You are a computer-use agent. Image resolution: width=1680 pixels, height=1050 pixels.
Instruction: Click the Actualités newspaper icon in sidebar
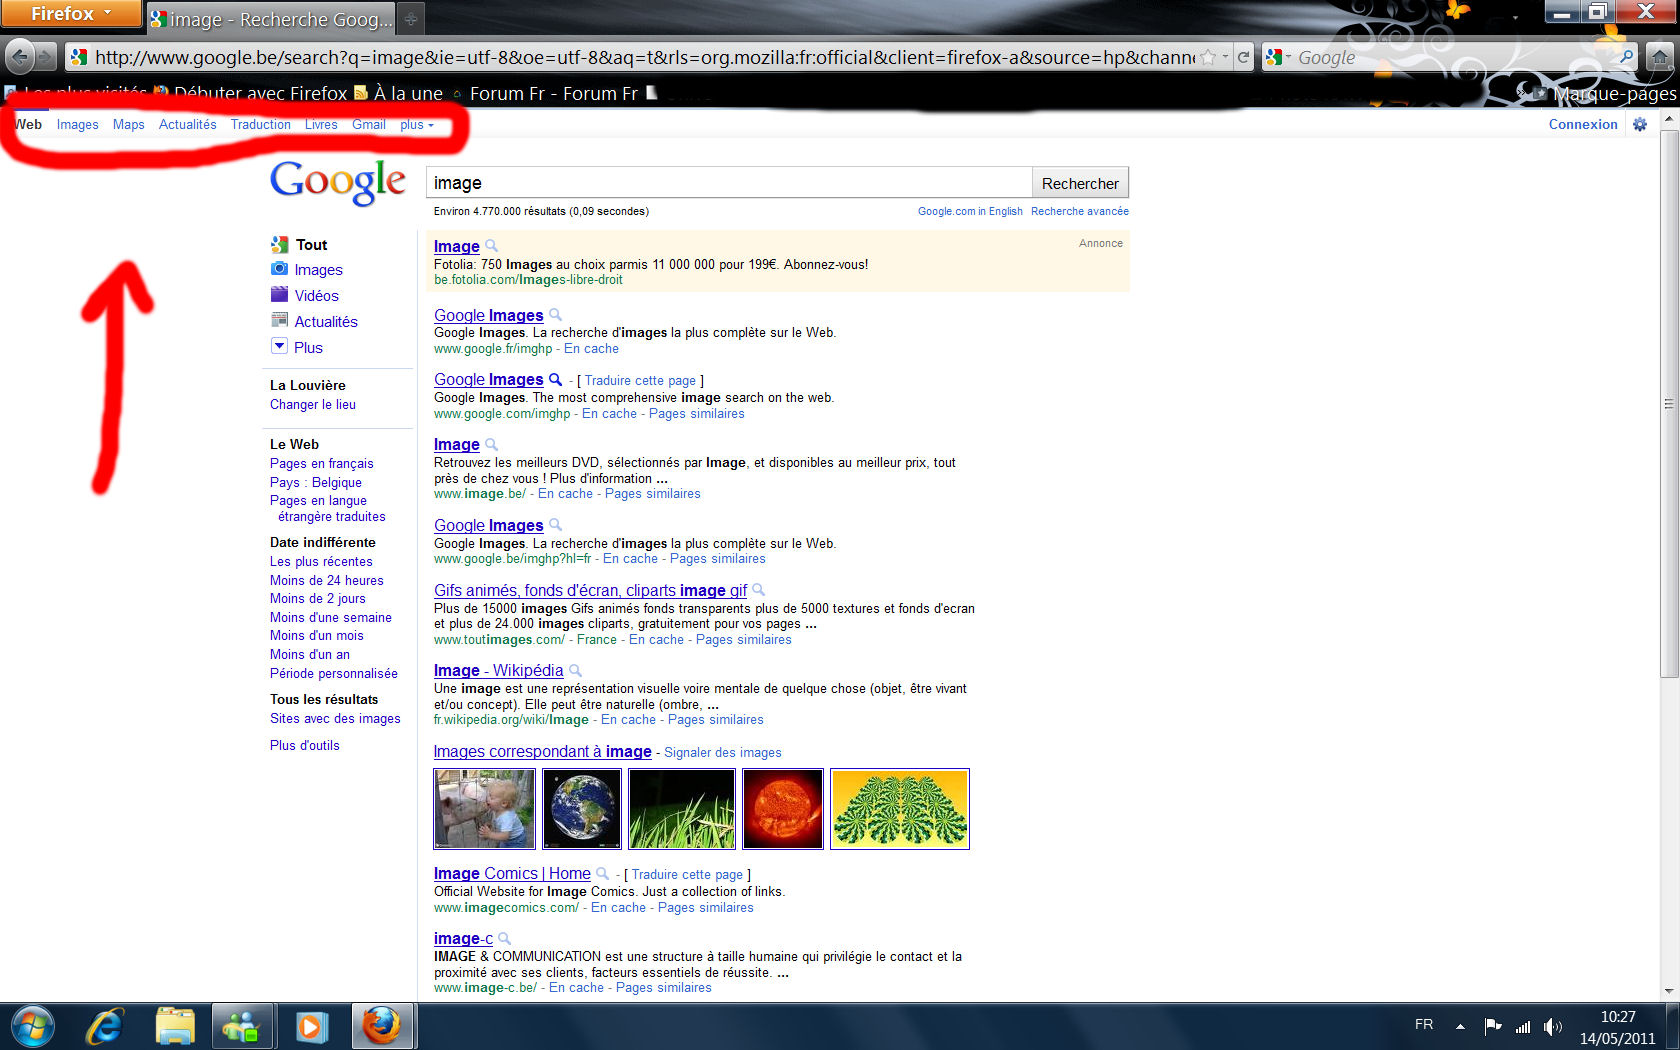[x=280, y=321]
